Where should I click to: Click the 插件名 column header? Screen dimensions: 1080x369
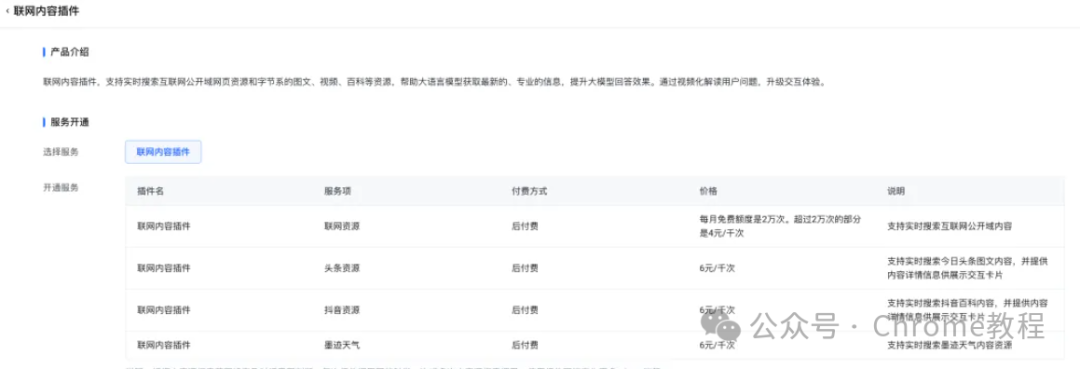(150, 191)
